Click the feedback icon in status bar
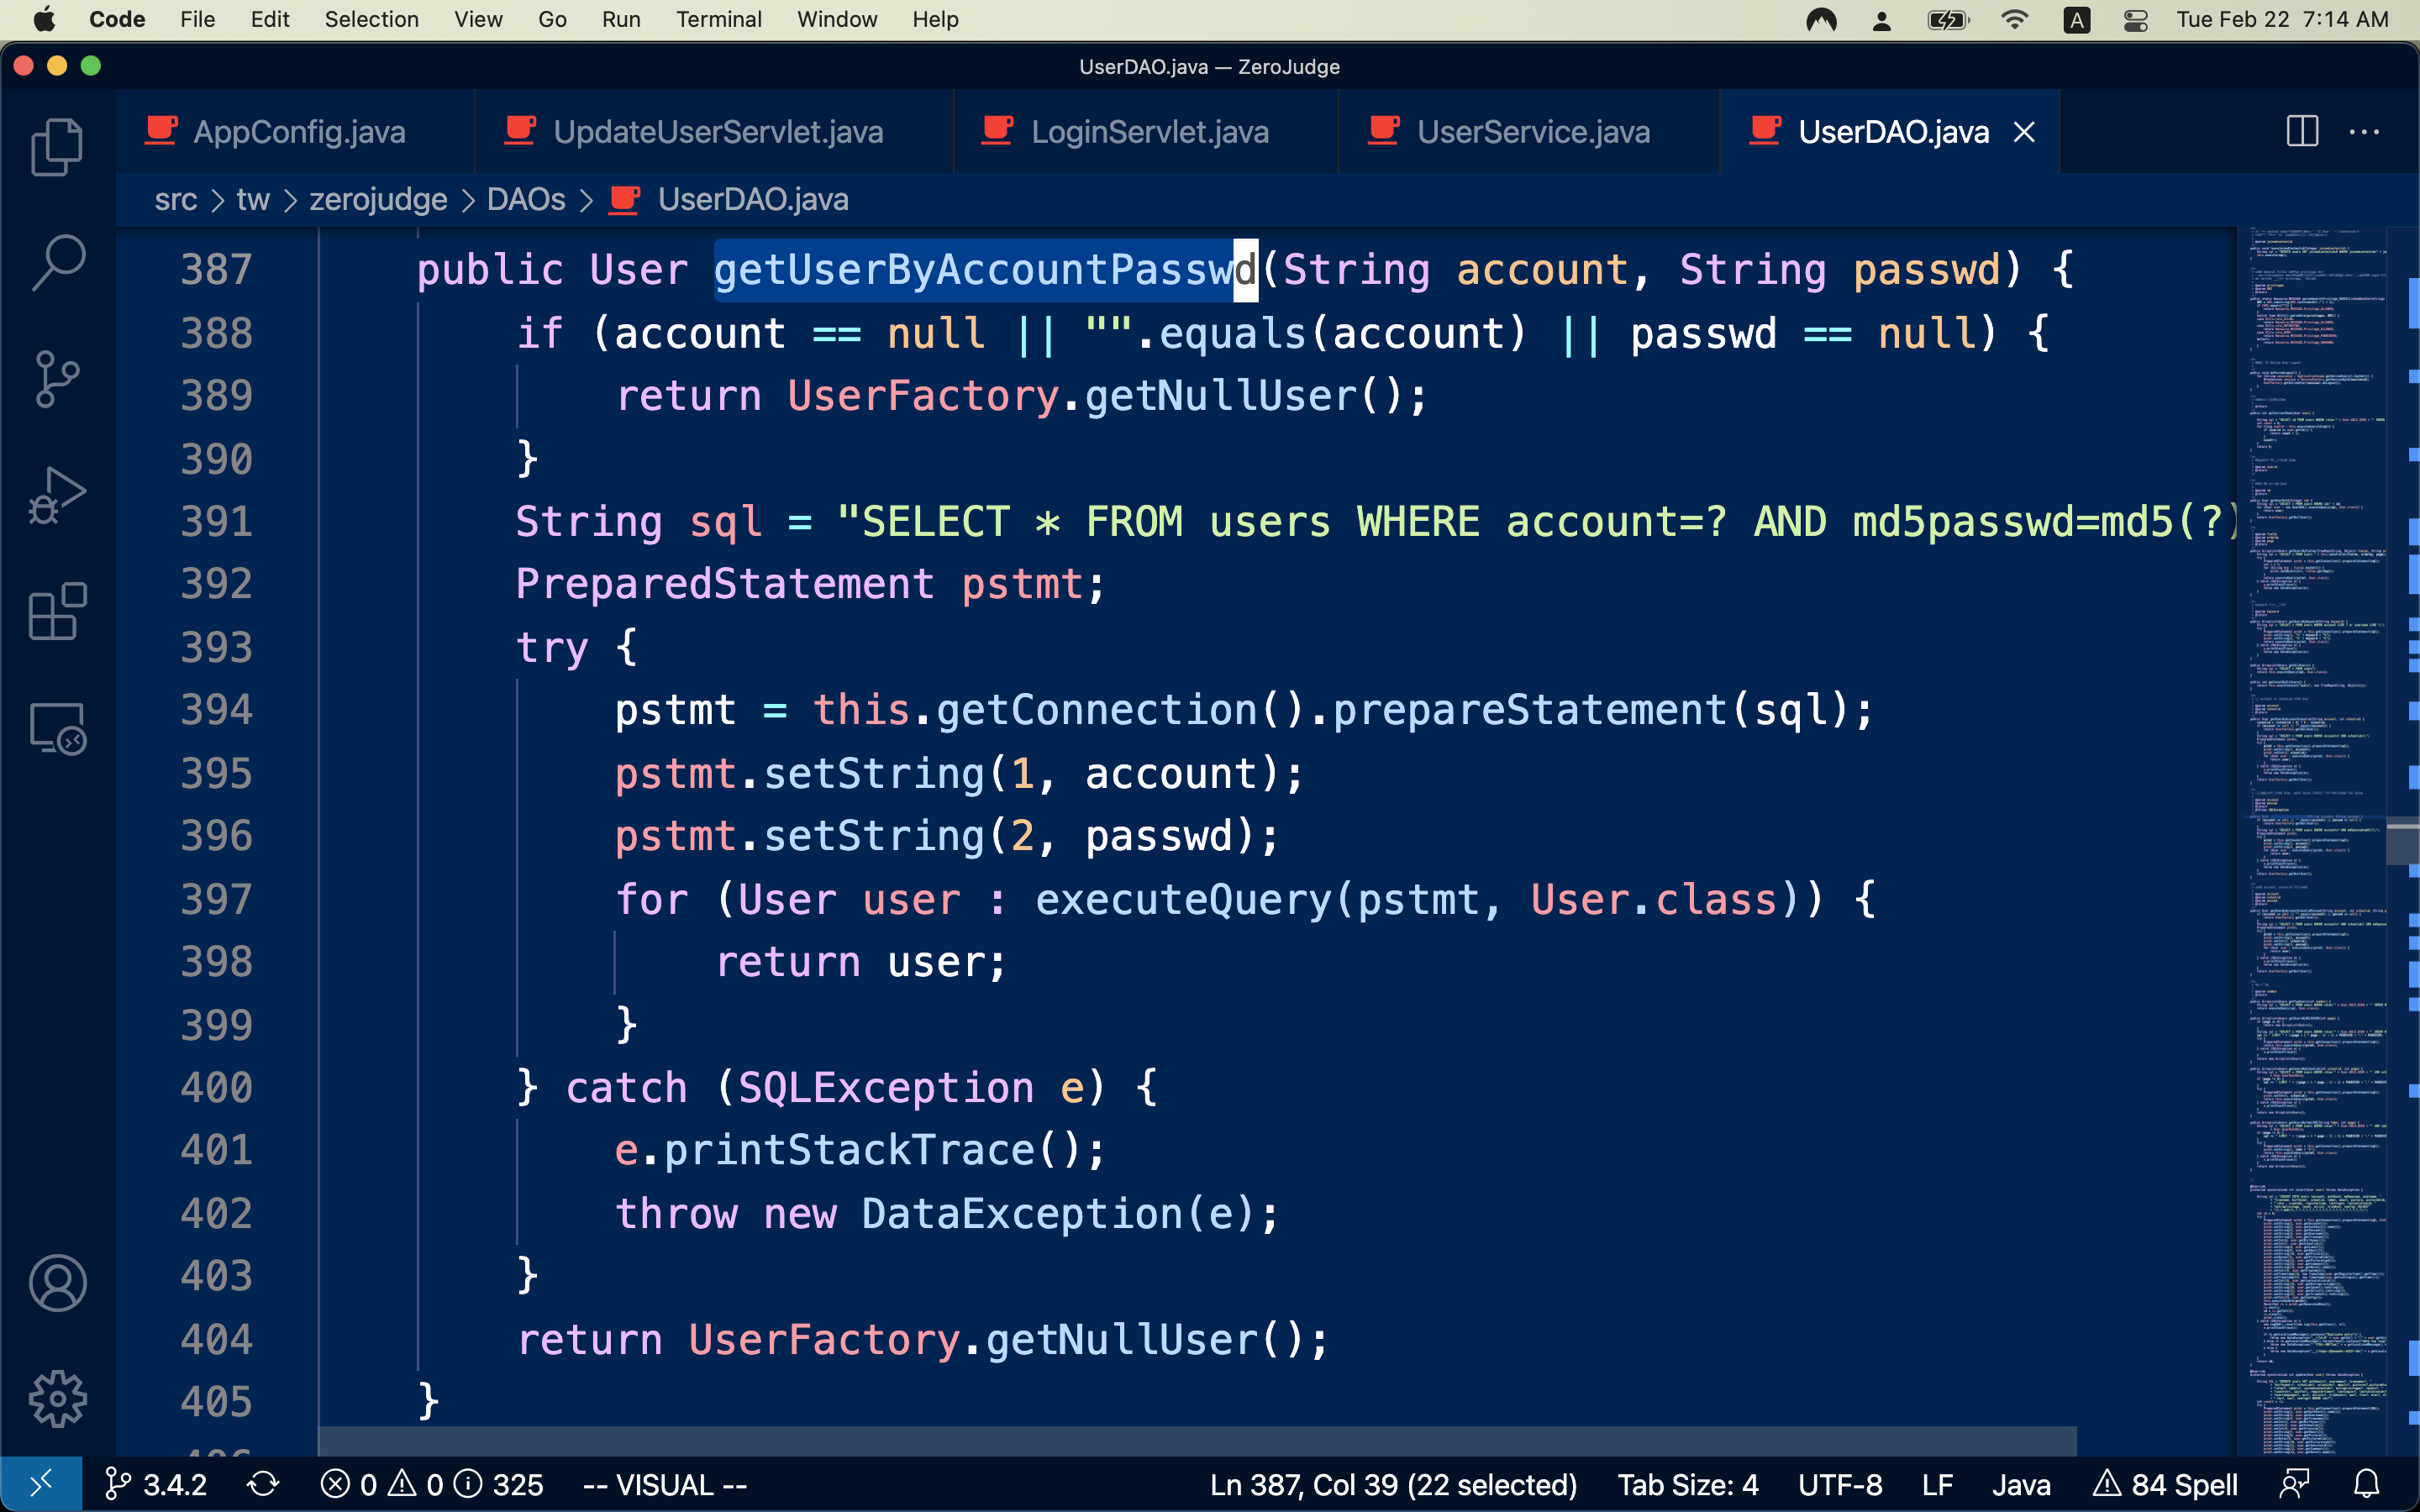 coord(2294,1484)
